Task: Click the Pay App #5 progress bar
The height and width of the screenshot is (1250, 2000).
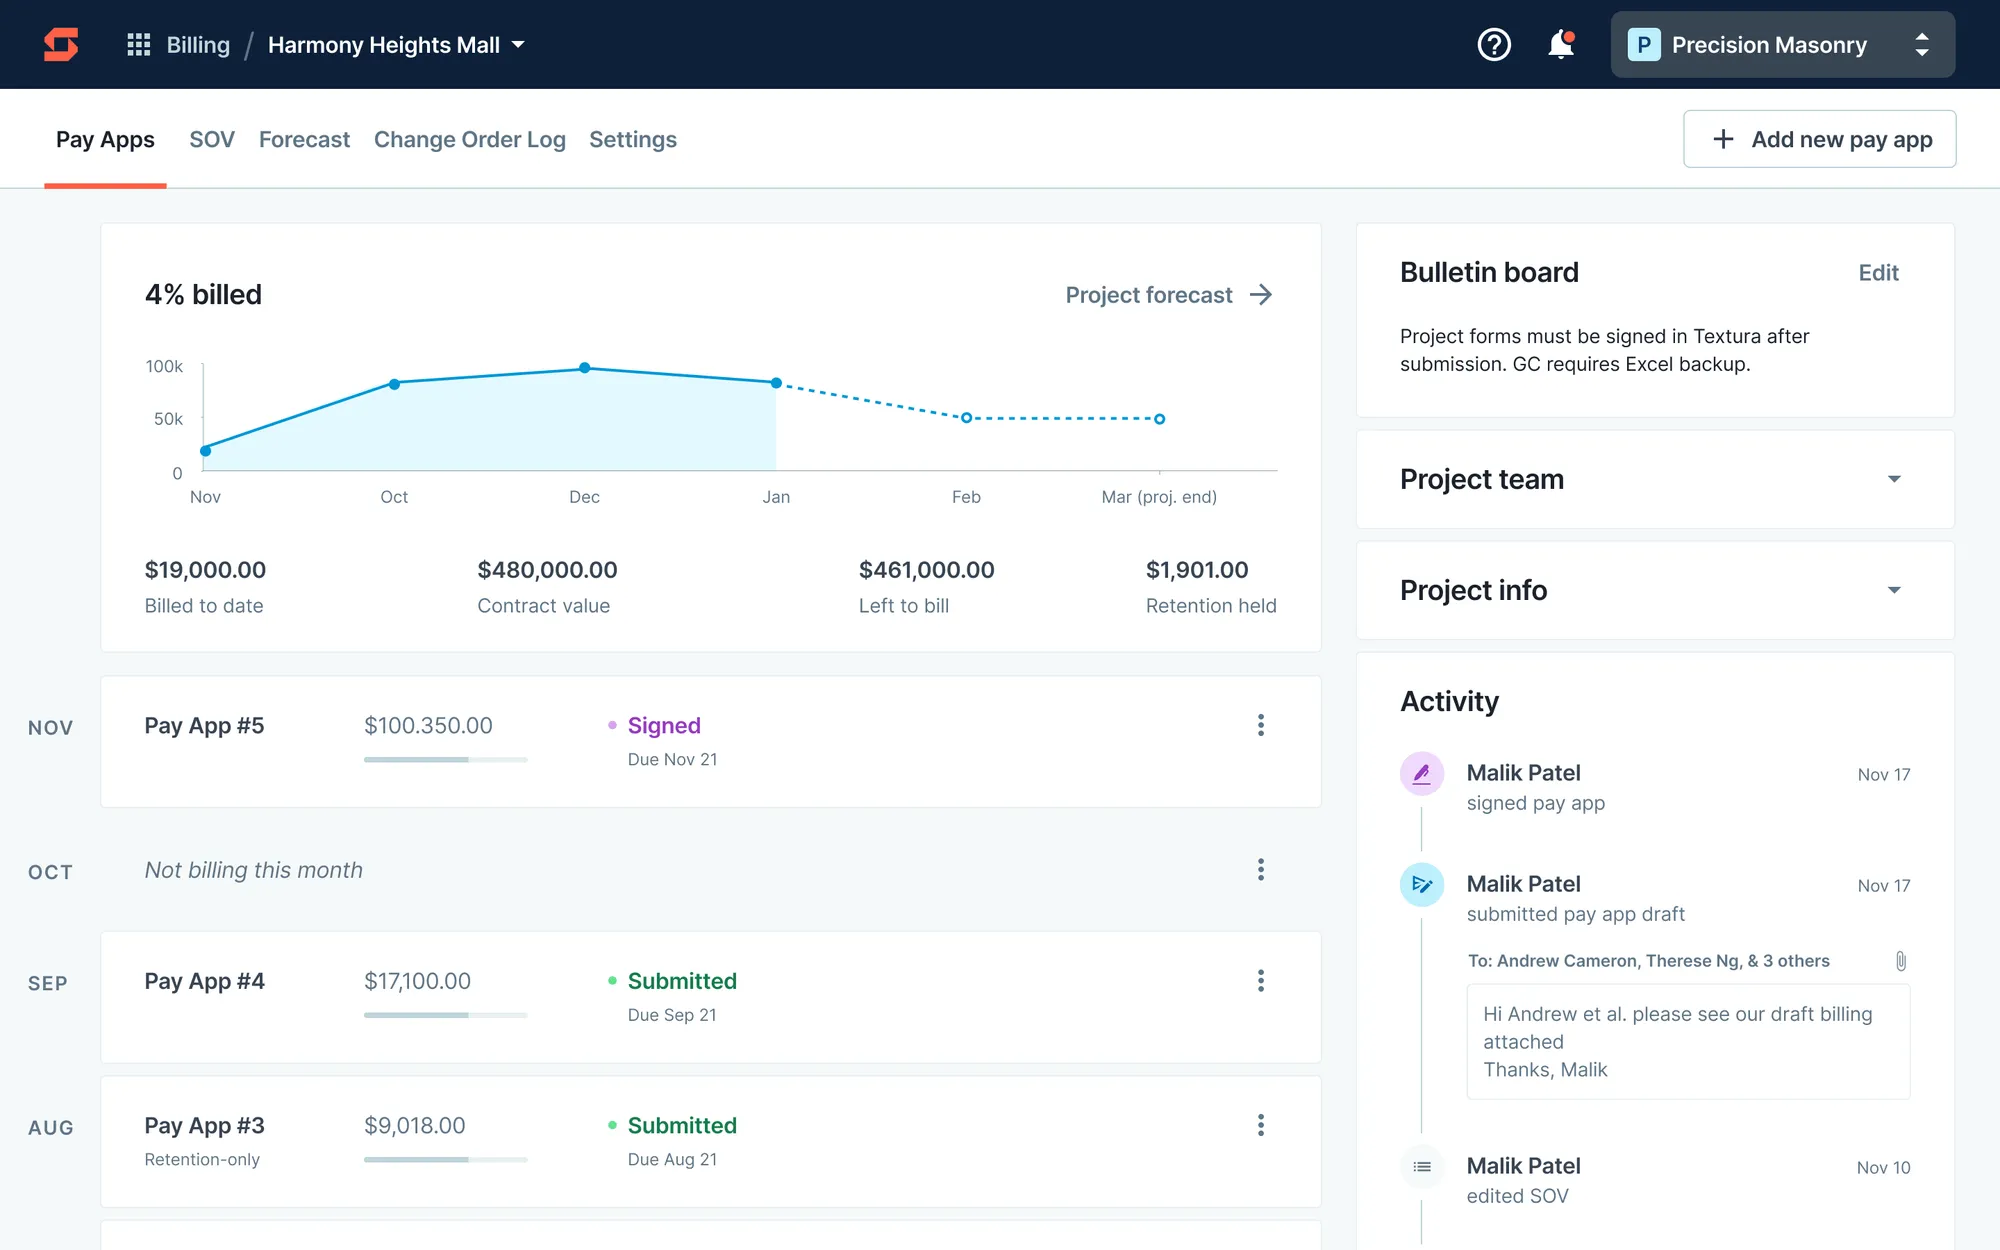Action: [x=445, y=760]
